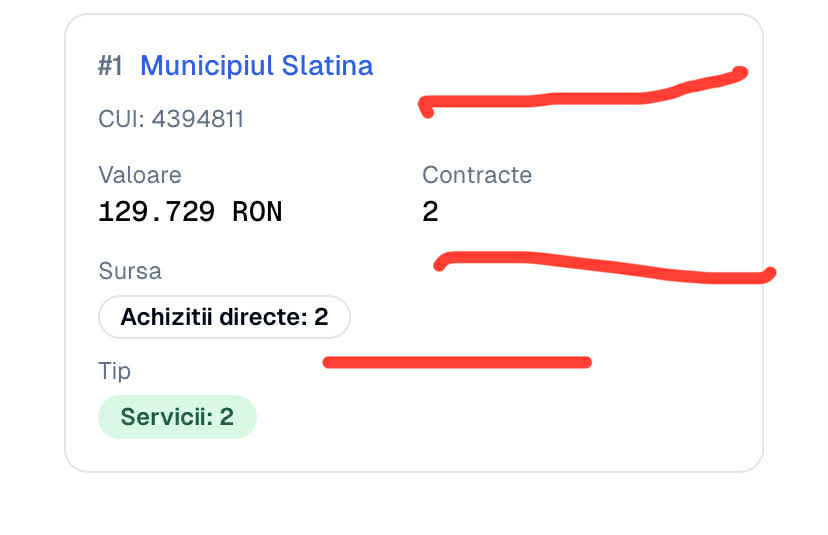Click the #1 rank number
The width and height of the screenshot is (828, 535).
pyautogui.click(x=110, y=66)
